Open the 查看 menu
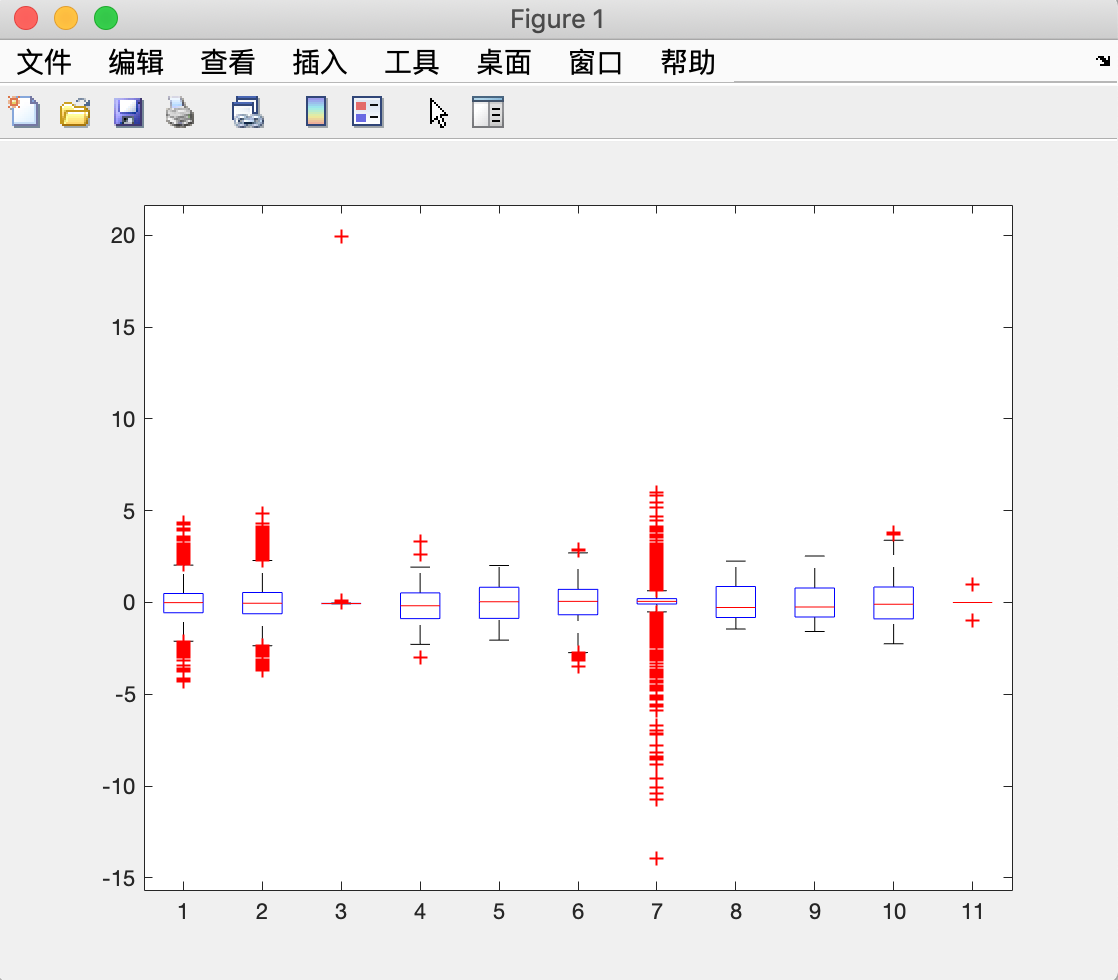Image resolution: width=1118 pixels, height=980 pixels. click(x=228, y=62)
